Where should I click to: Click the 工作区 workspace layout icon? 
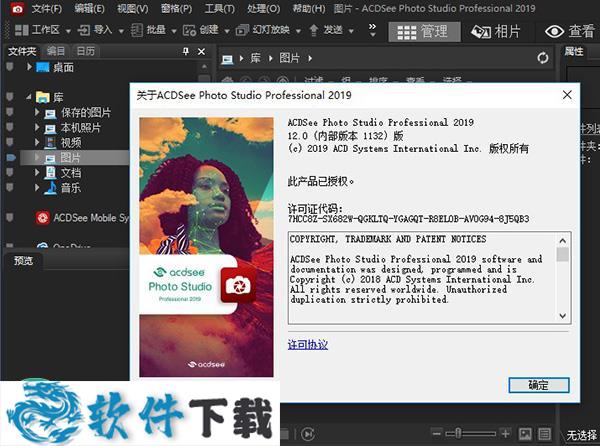click(x=21, y=30)
